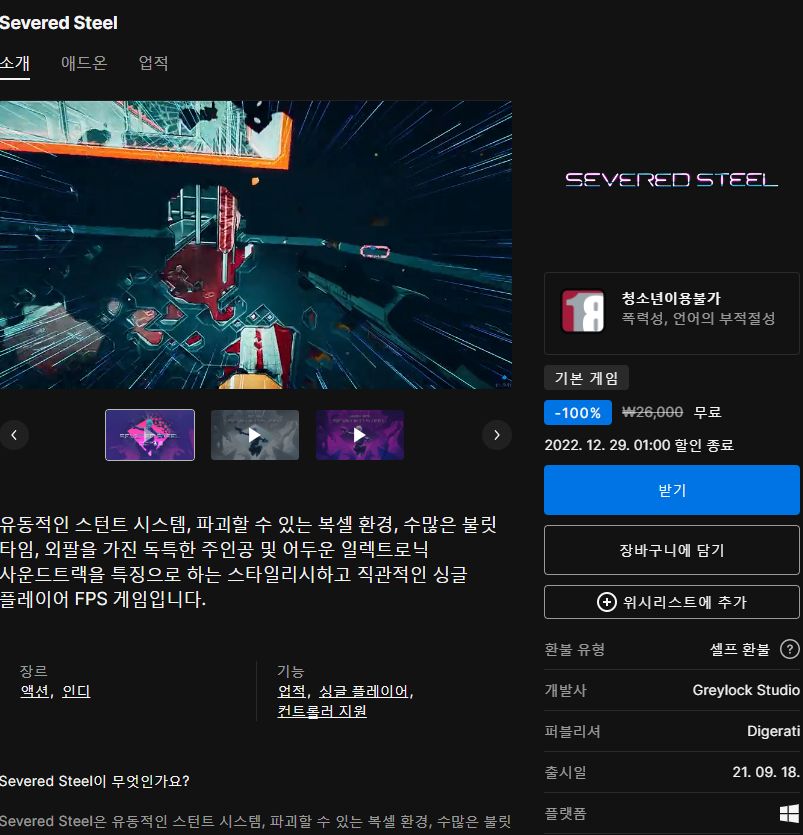Click the 2022. 12. 29. sale end text

tap(639, 445)
